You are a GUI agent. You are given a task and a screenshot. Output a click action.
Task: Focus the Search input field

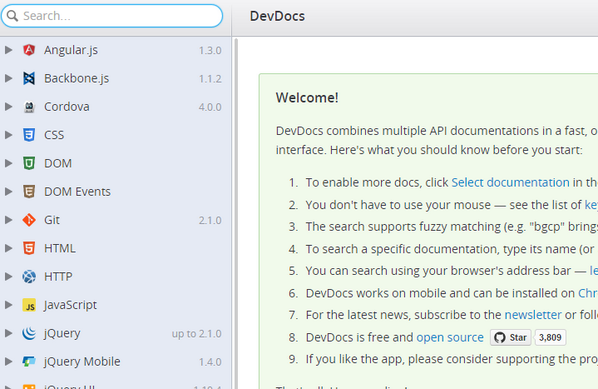(112, 16)
